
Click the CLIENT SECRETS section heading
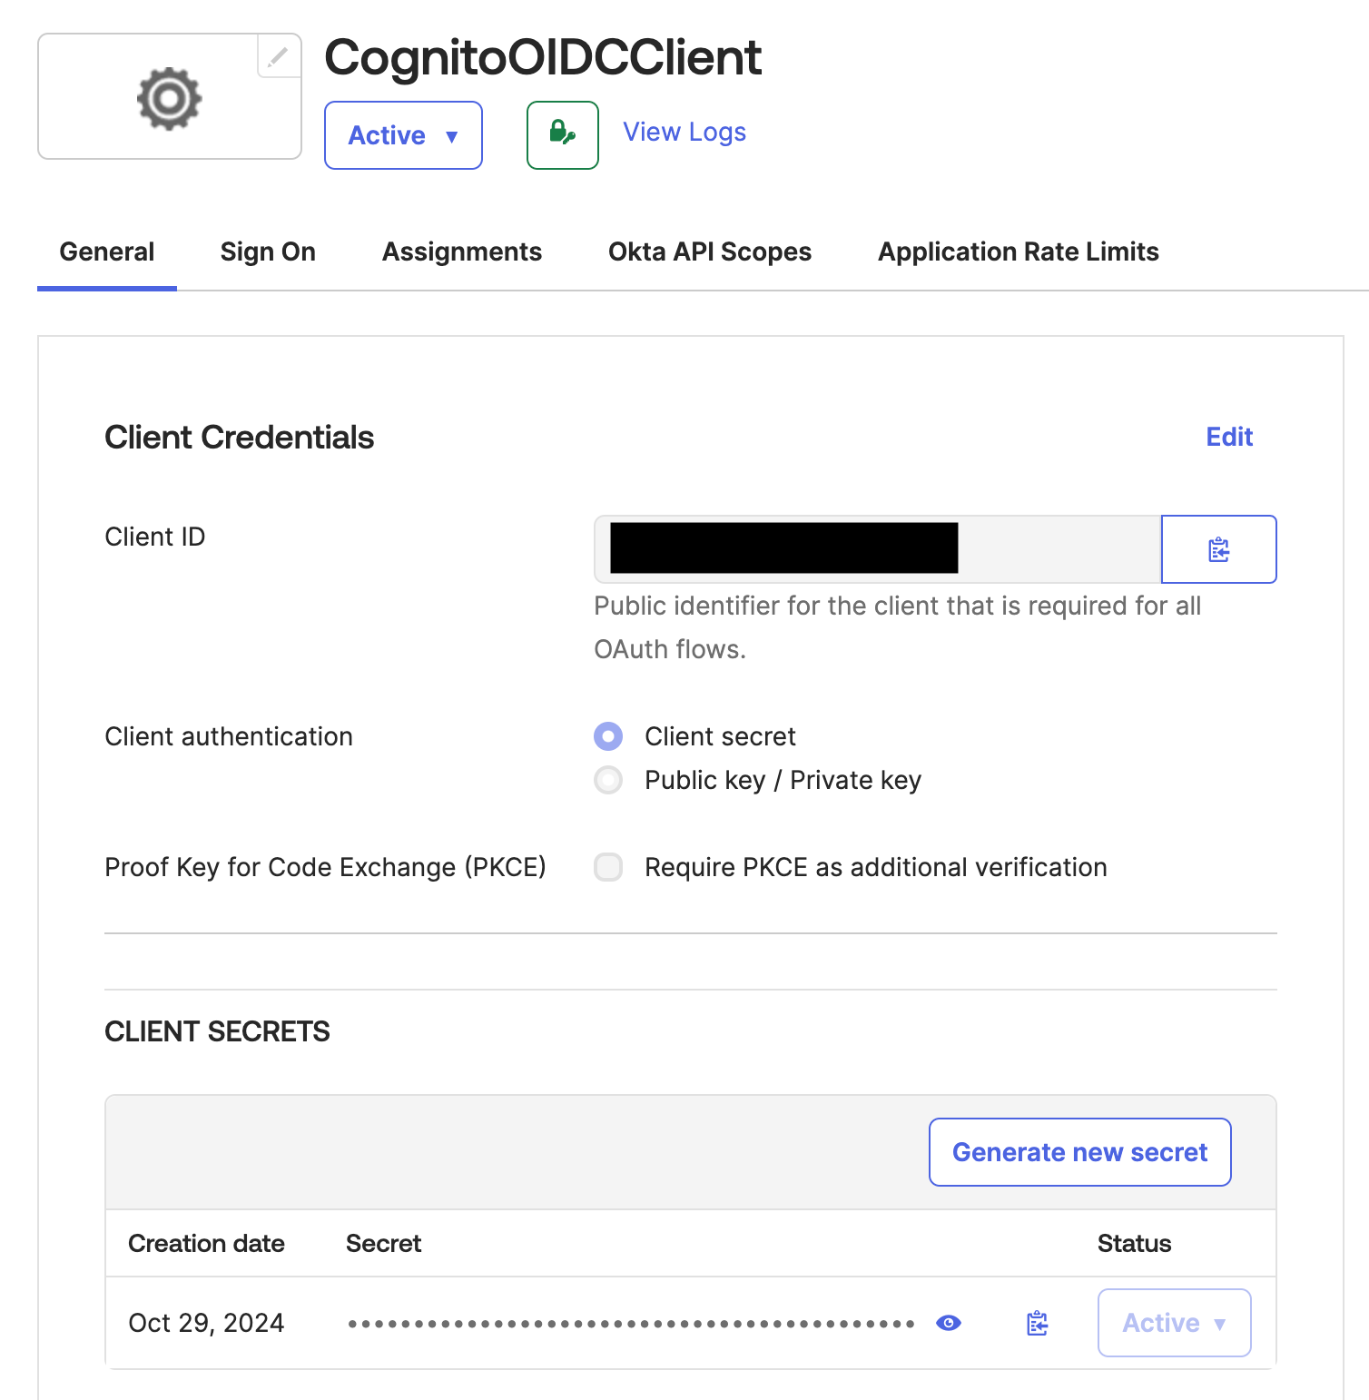coord(217,1031)
